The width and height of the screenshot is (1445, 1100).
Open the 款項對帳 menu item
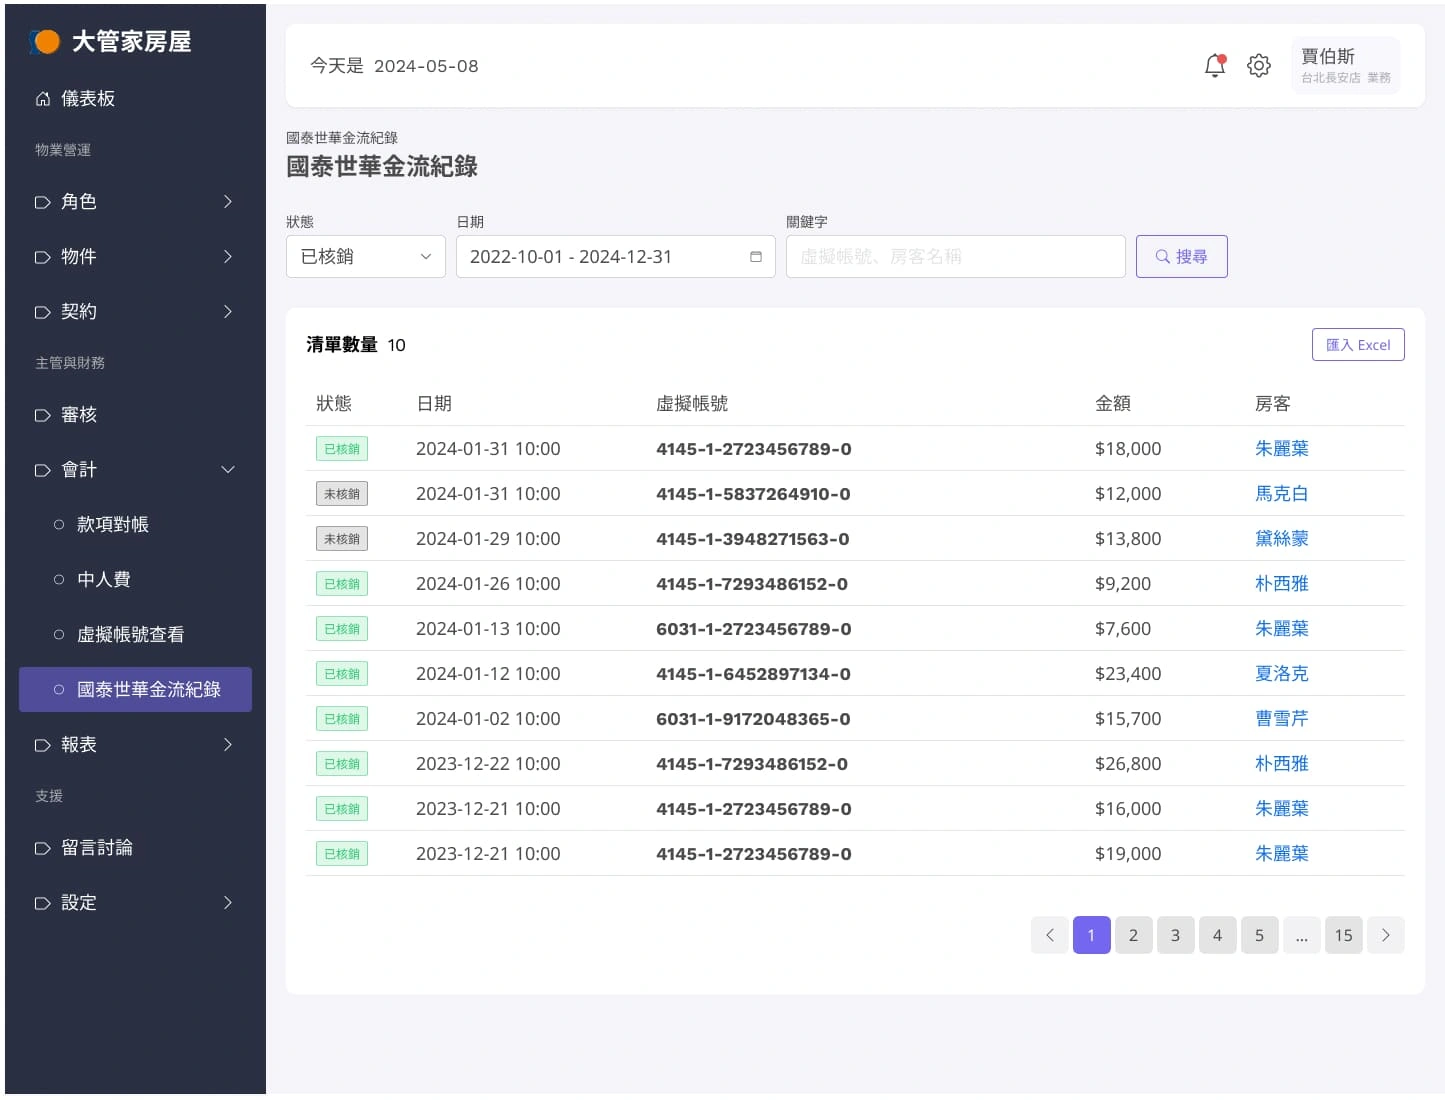point(112,523)
